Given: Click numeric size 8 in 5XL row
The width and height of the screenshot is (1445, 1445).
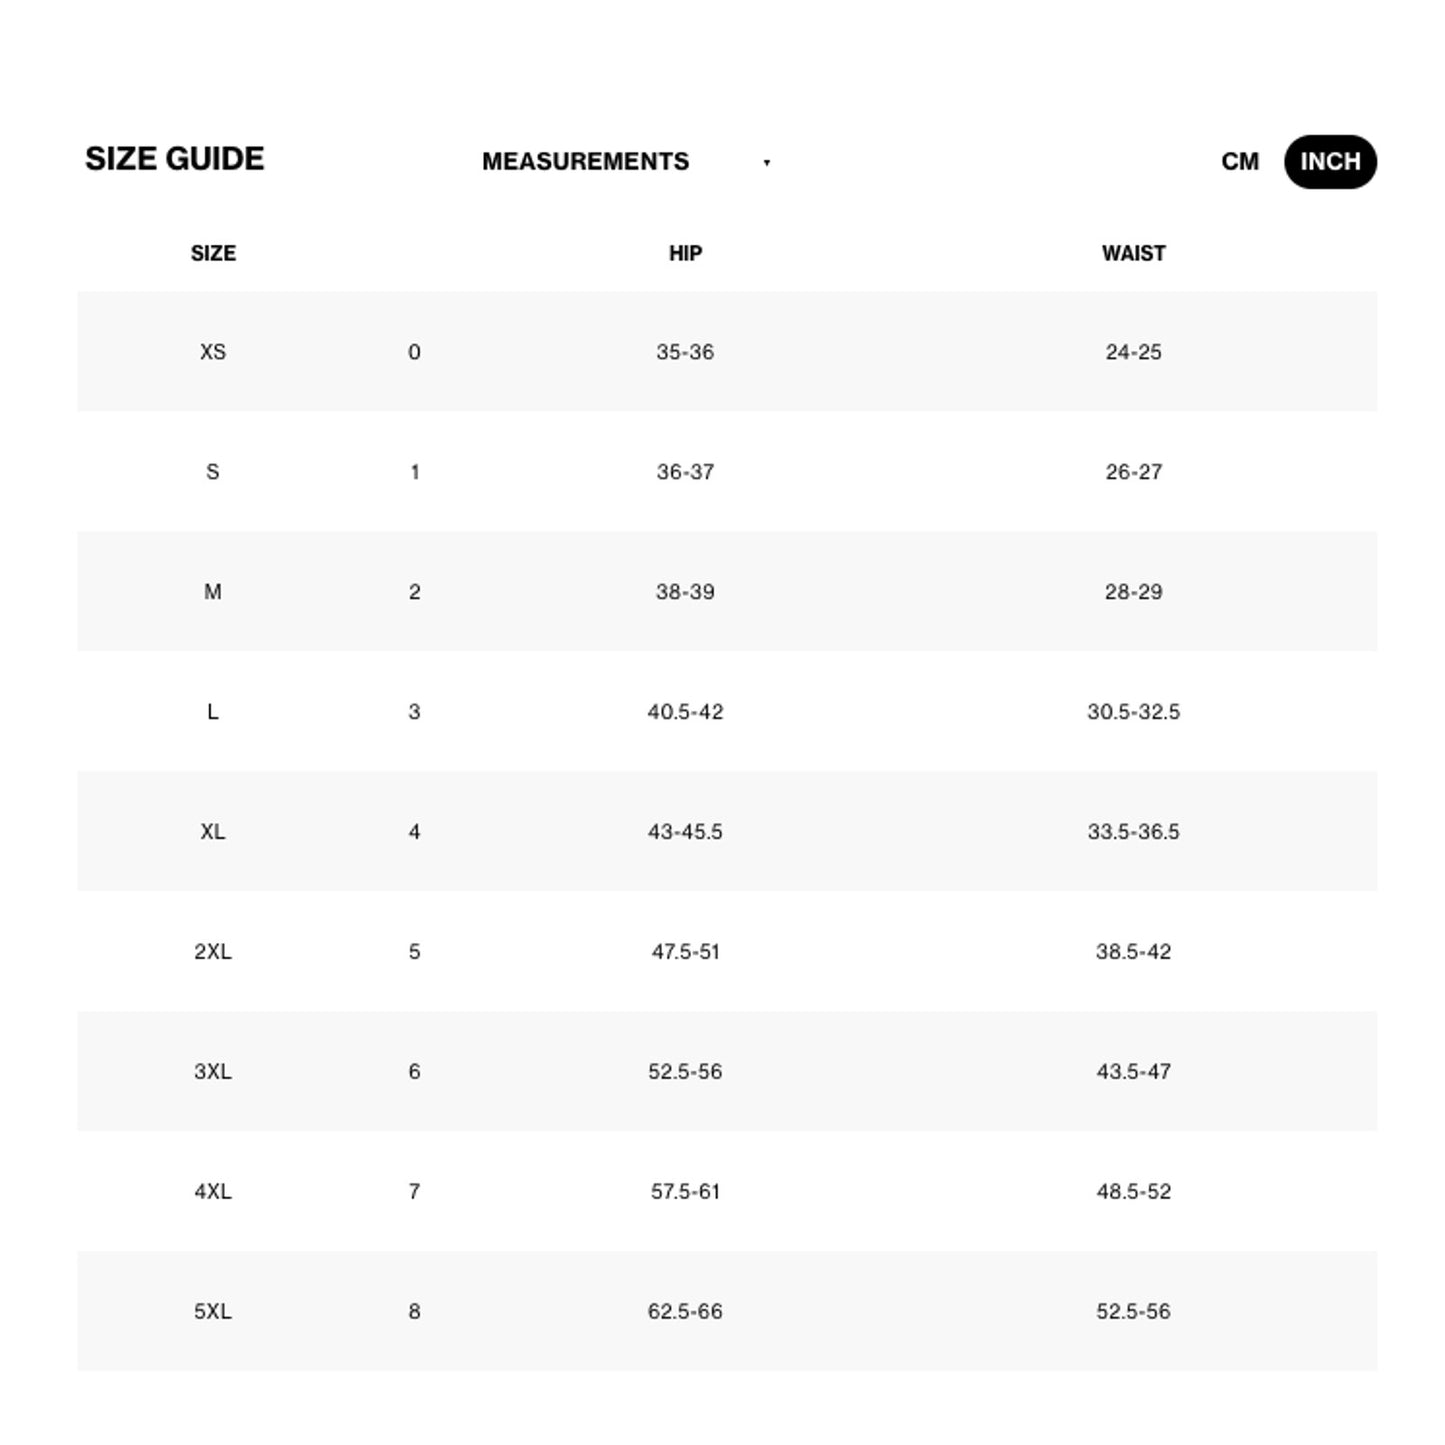Looking at the screenshot, I should [414, 1312].
